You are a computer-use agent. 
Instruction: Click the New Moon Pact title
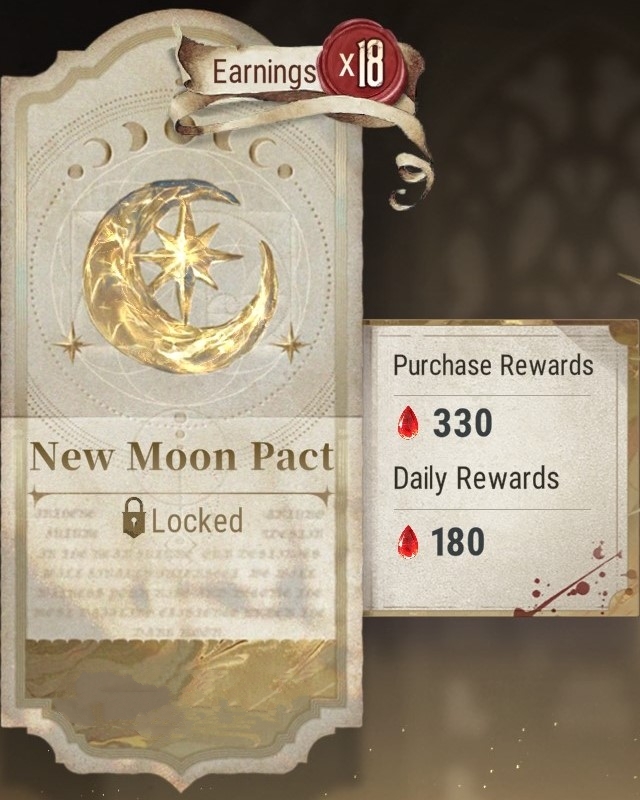[x=182, y=456]
